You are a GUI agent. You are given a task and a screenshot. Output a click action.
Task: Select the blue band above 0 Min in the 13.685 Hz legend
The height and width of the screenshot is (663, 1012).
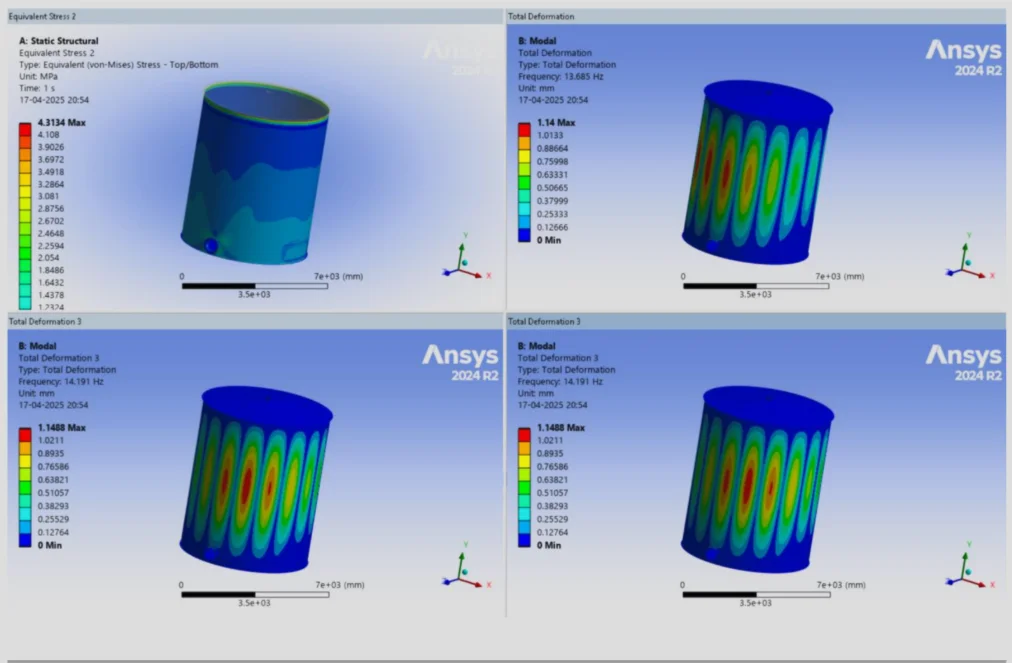coord(525,235)
